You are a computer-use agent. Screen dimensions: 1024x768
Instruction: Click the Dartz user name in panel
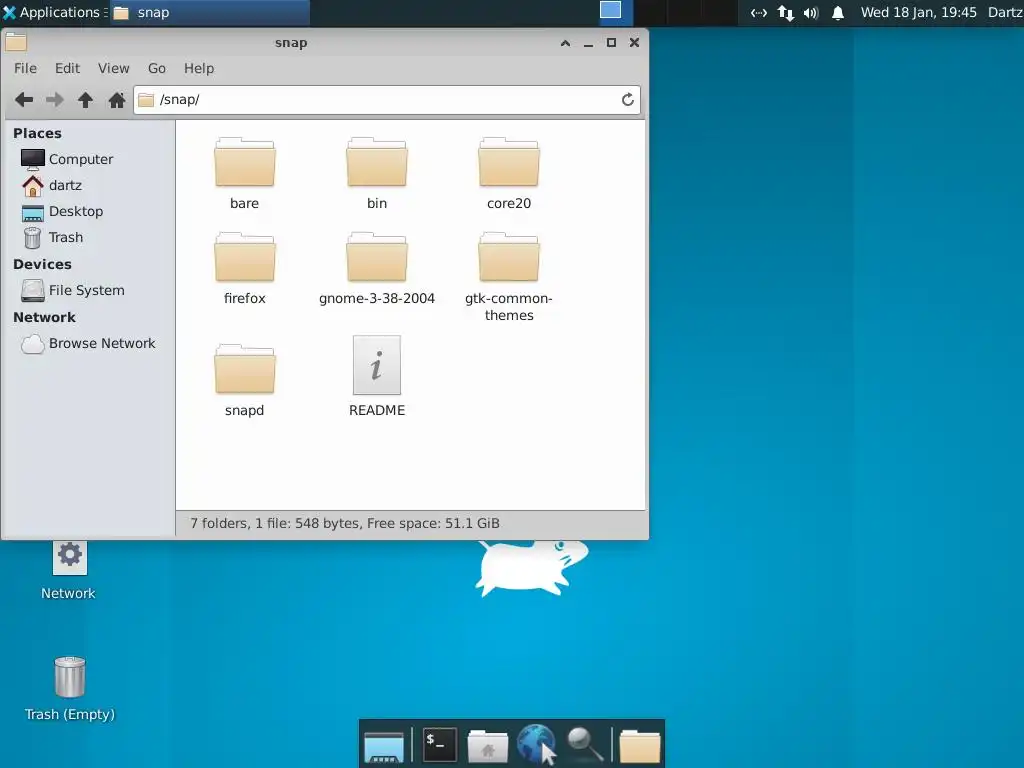[x=1005, y=12]
